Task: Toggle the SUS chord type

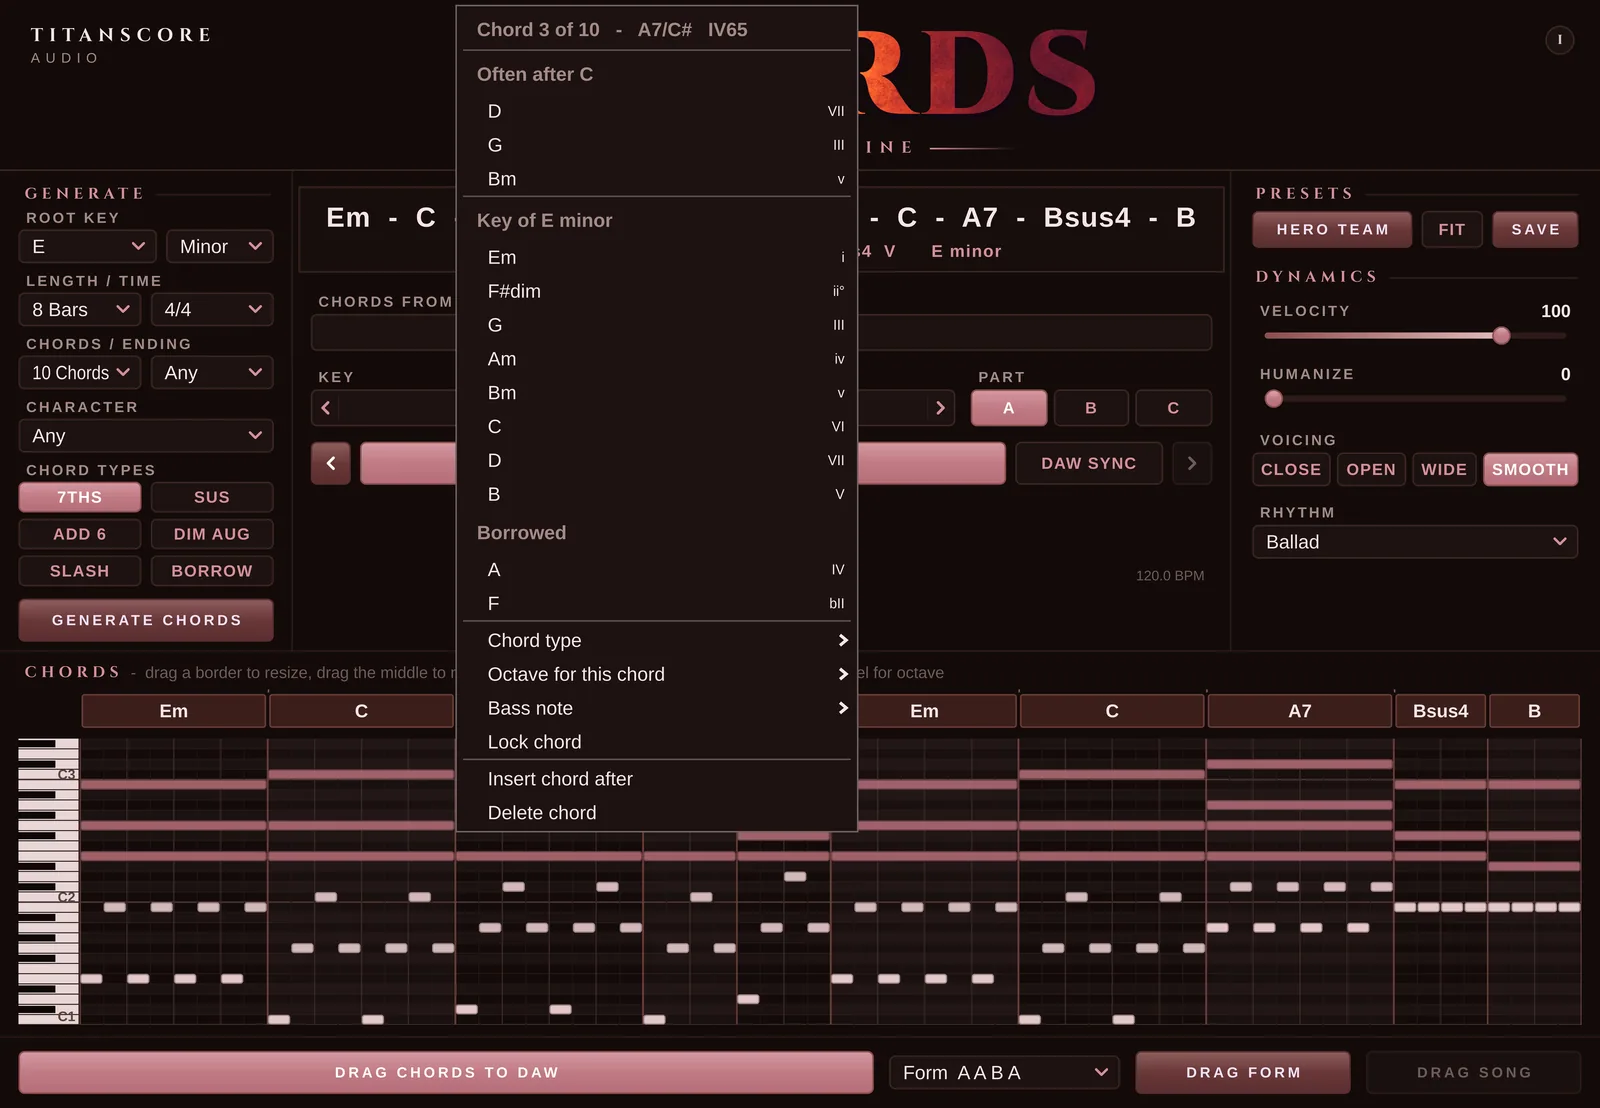Action: pyautogui.click(x=212, y=497)
